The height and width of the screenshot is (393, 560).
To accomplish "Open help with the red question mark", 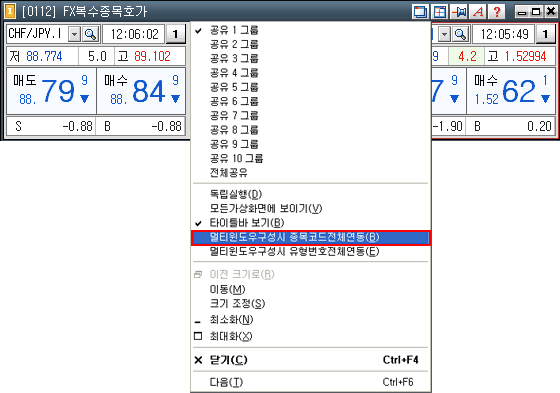I will pos(497,11).
